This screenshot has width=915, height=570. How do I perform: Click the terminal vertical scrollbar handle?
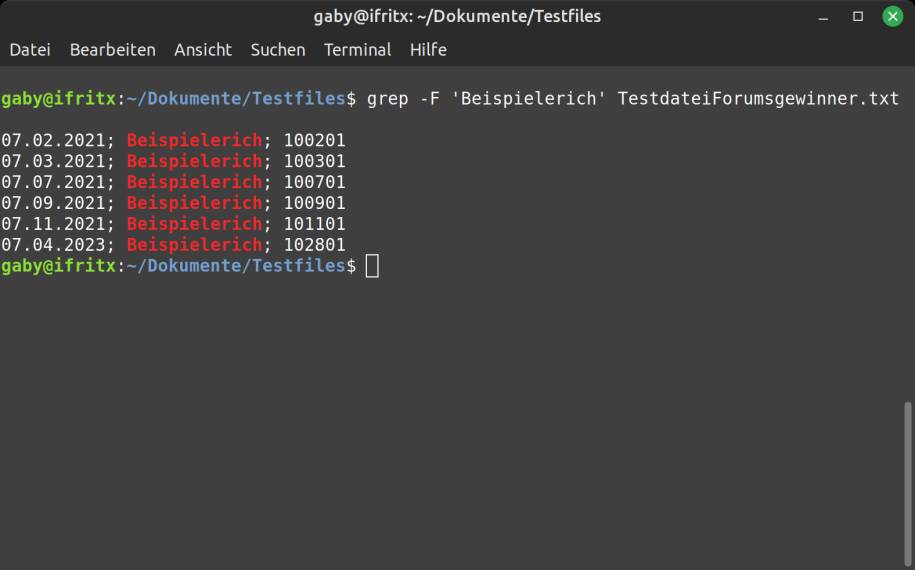click(907, 478)
